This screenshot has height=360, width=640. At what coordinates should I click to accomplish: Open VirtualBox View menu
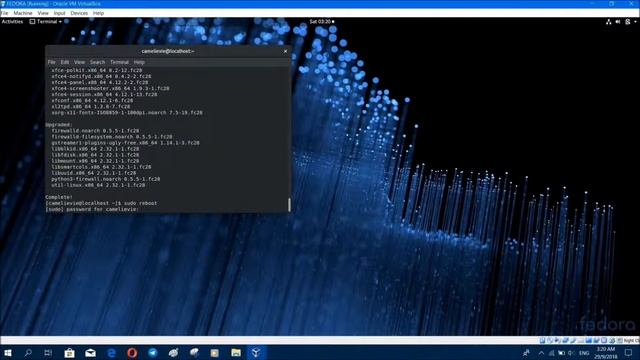tap(43, 13)
